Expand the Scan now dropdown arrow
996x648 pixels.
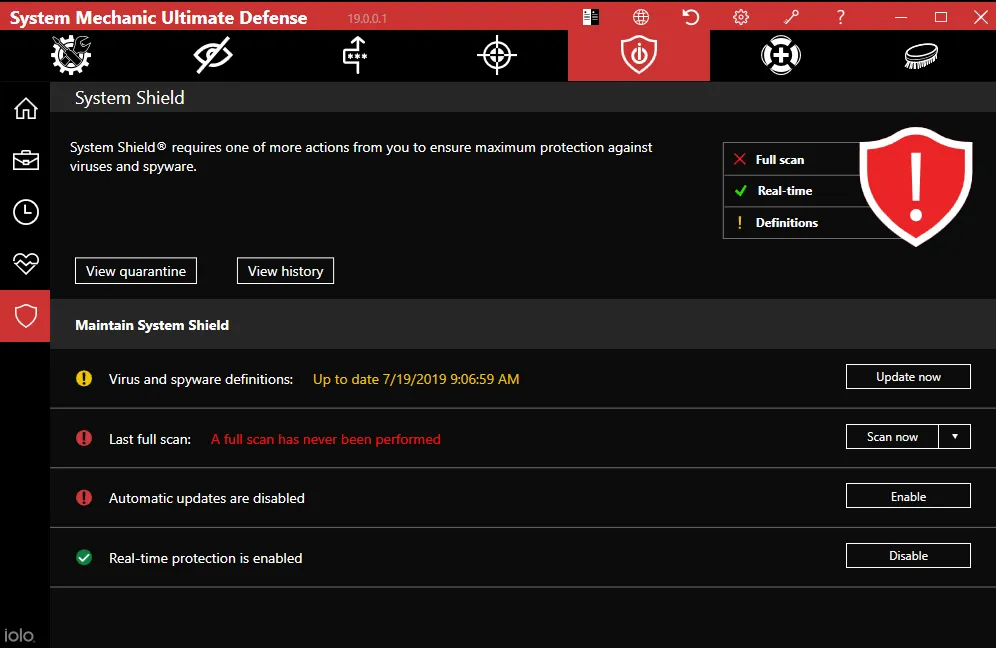pos(955,436)
